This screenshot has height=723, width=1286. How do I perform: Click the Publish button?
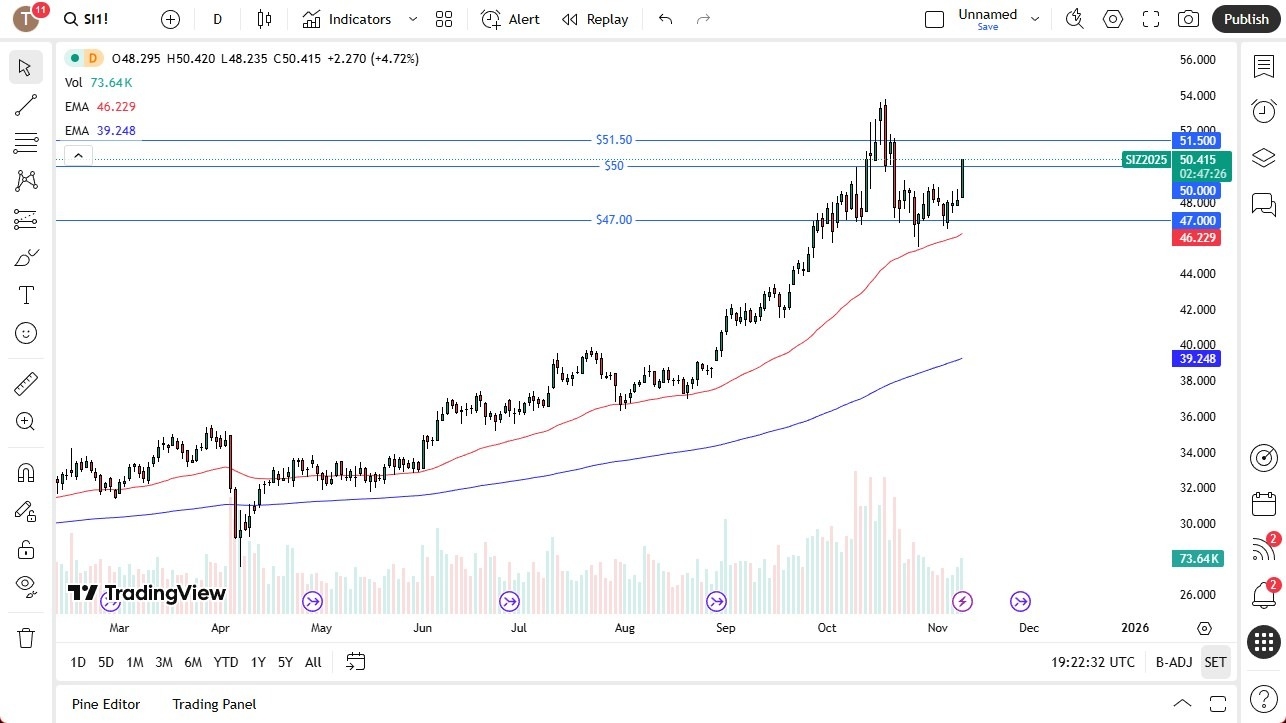tap(1245, 18)
